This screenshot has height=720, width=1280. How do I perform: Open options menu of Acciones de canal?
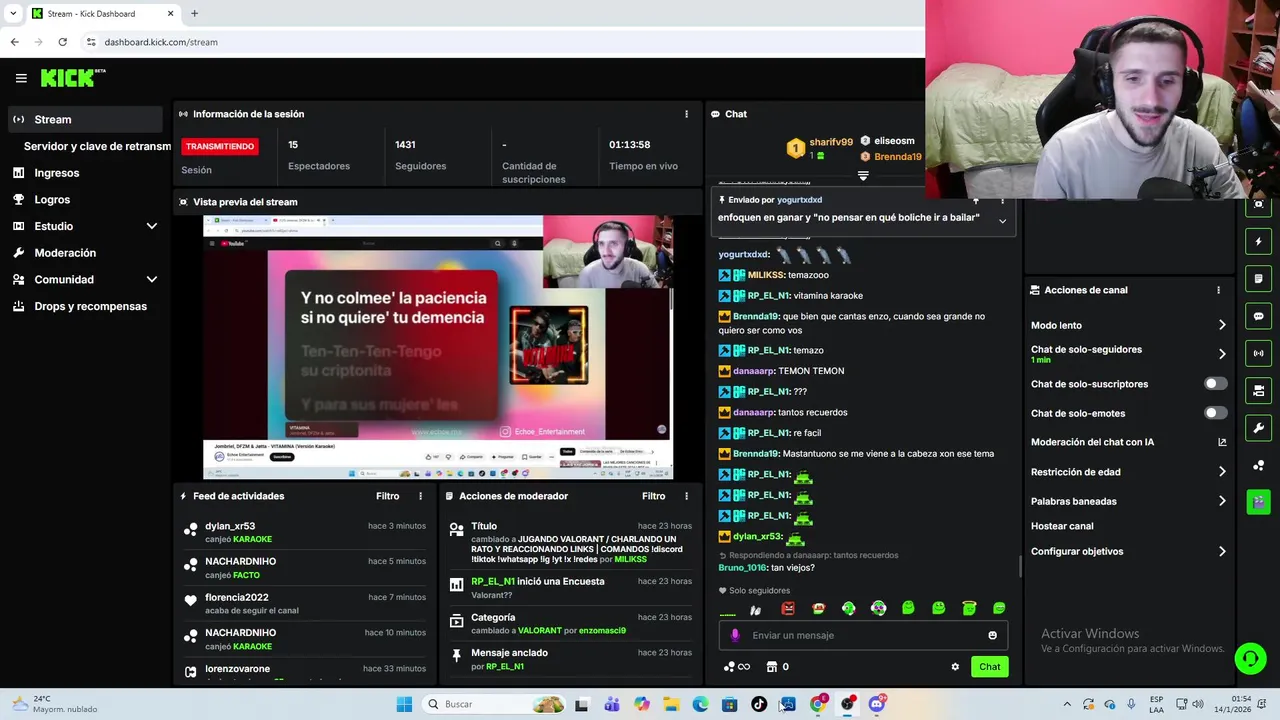[1218, 290]
